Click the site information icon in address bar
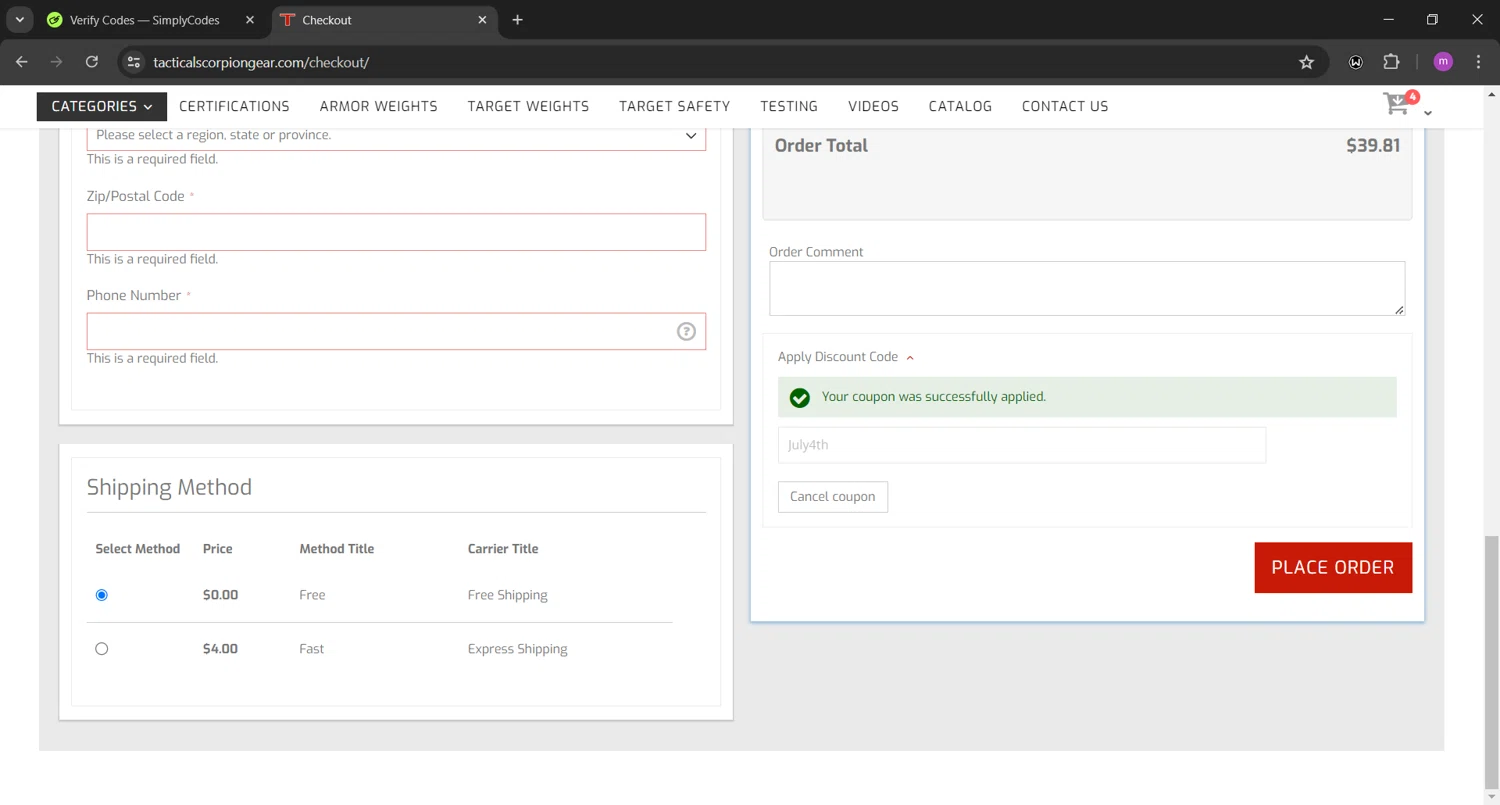Screen dimensions: 1500x805 (x=133, y=62)
